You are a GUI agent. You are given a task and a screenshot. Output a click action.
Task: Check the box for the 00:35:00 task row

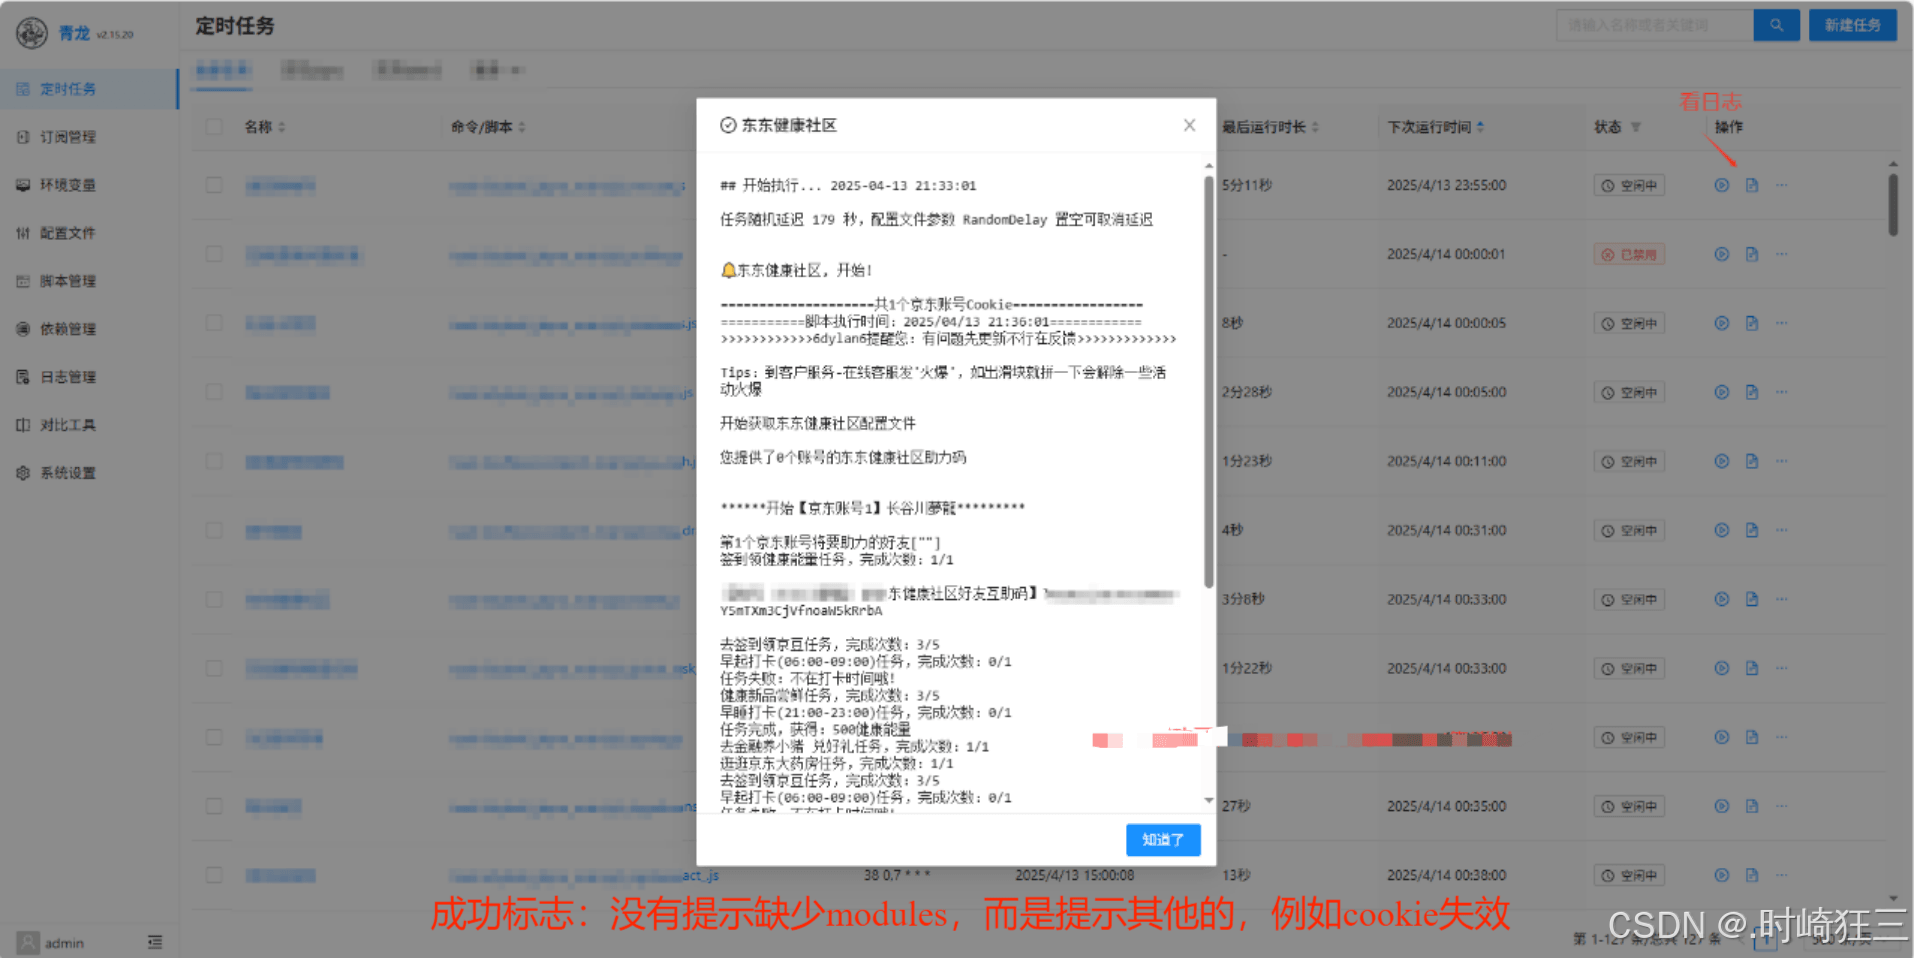click(x=214, y=806)
